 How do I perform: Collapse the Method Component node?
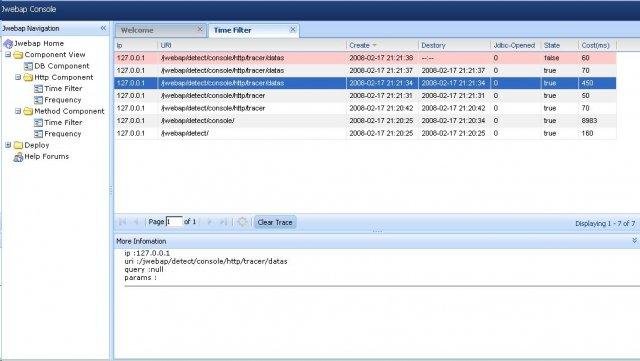click(x=18, y=111)
